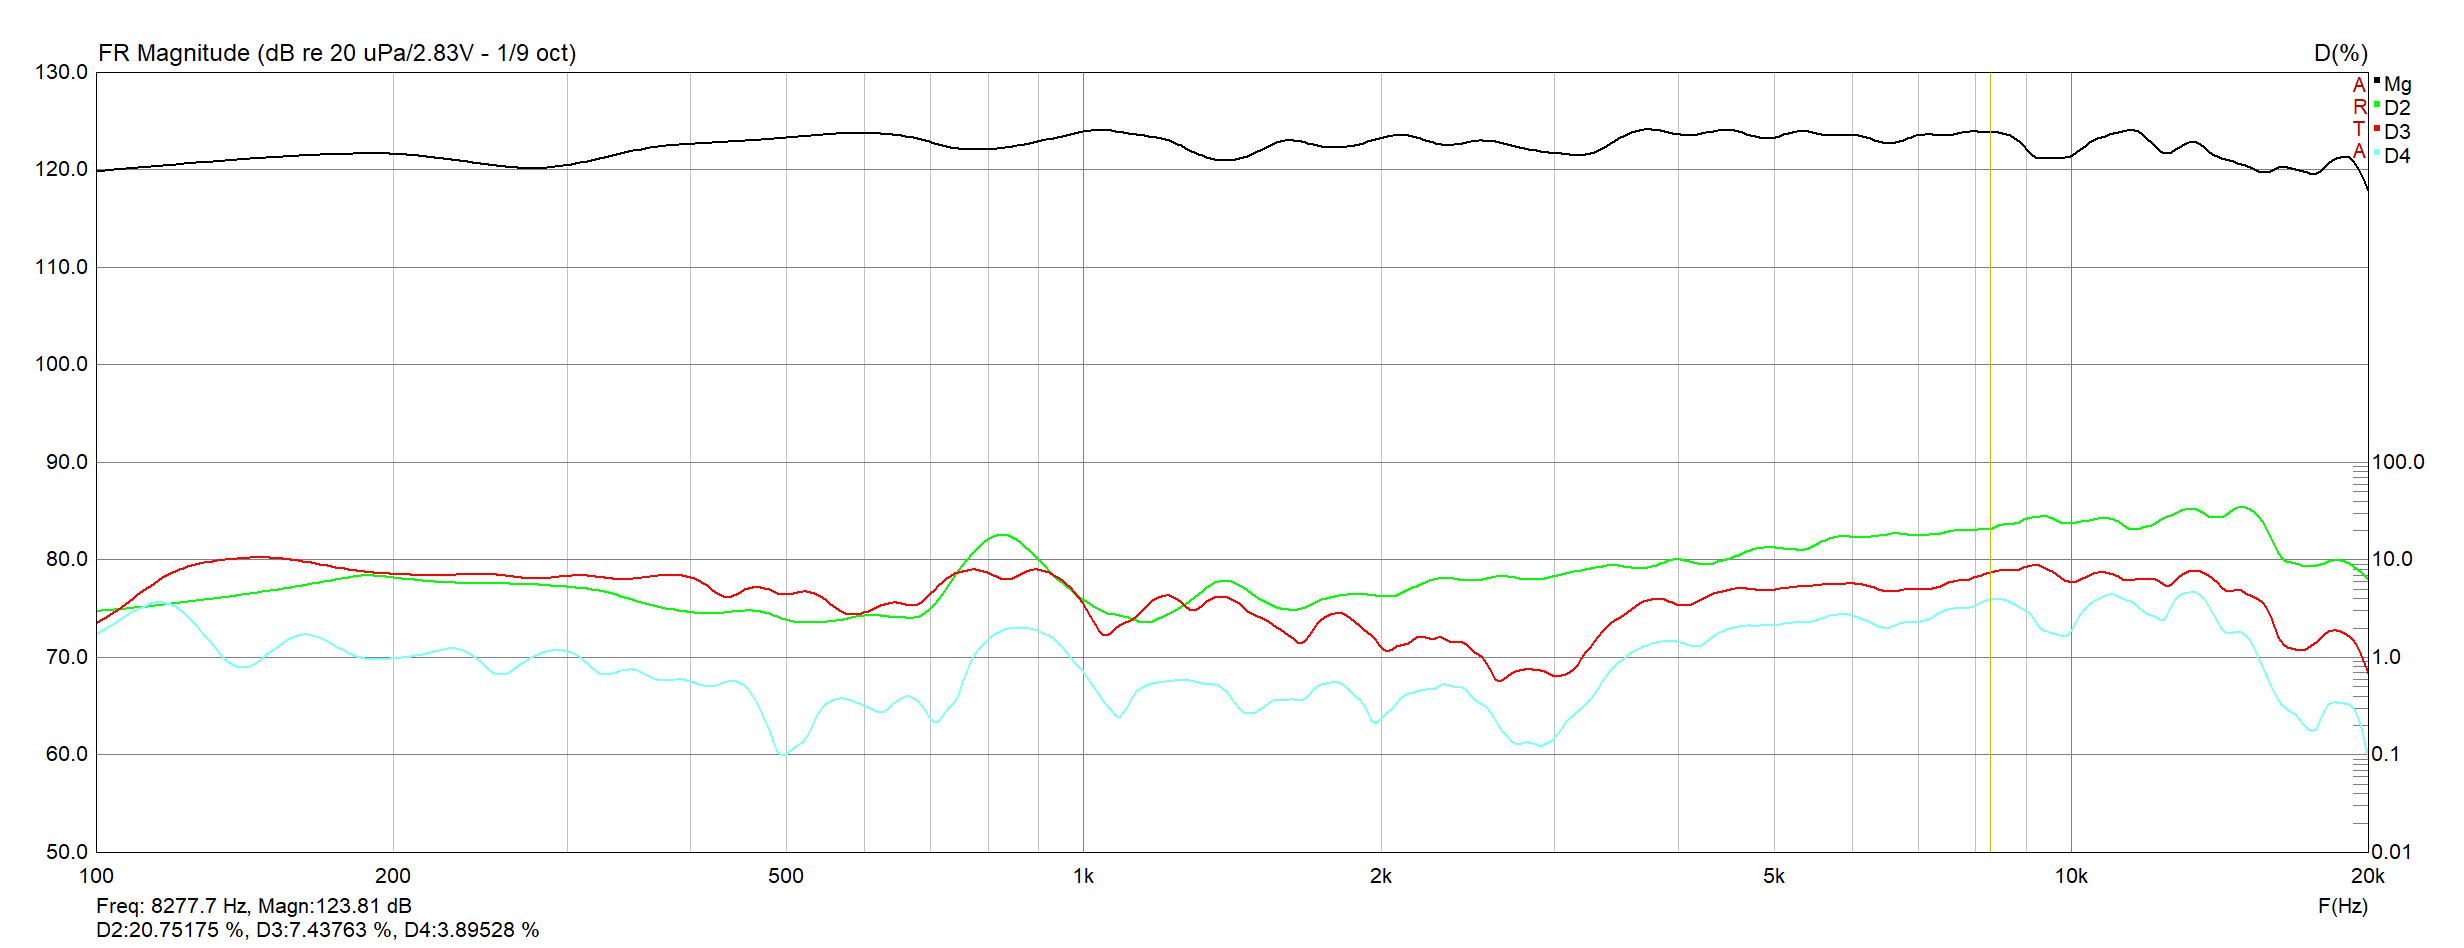This screenshot has width=2464, height=948.
Task: Select the D2 legend label
Action: (x=2398, y=108)
